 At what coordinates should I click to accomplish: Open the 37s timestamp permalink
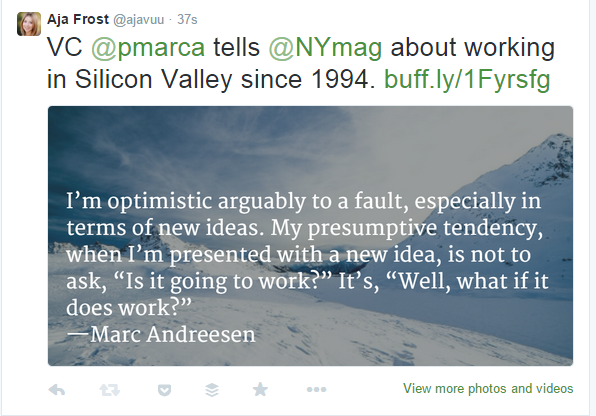pos(187,19)
